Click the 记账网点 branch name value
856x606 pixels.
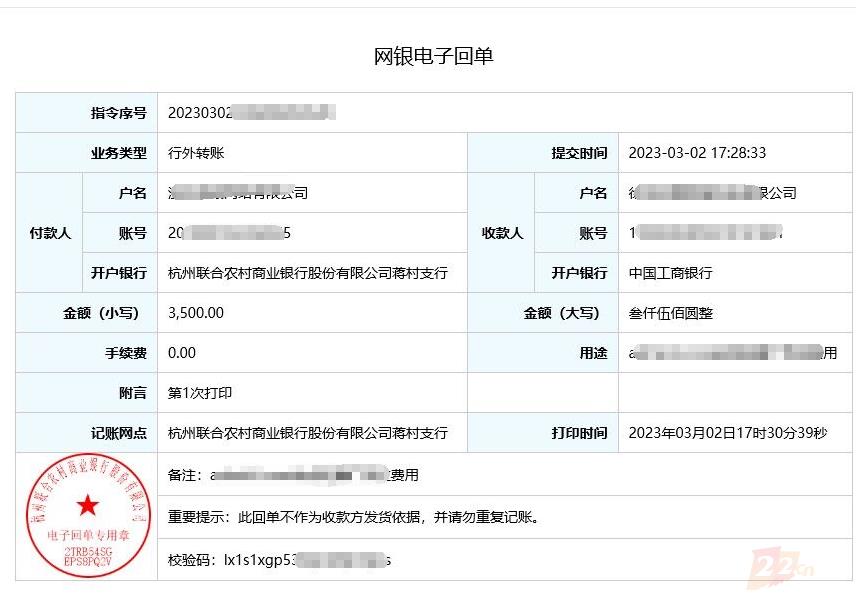coord(307,433)
